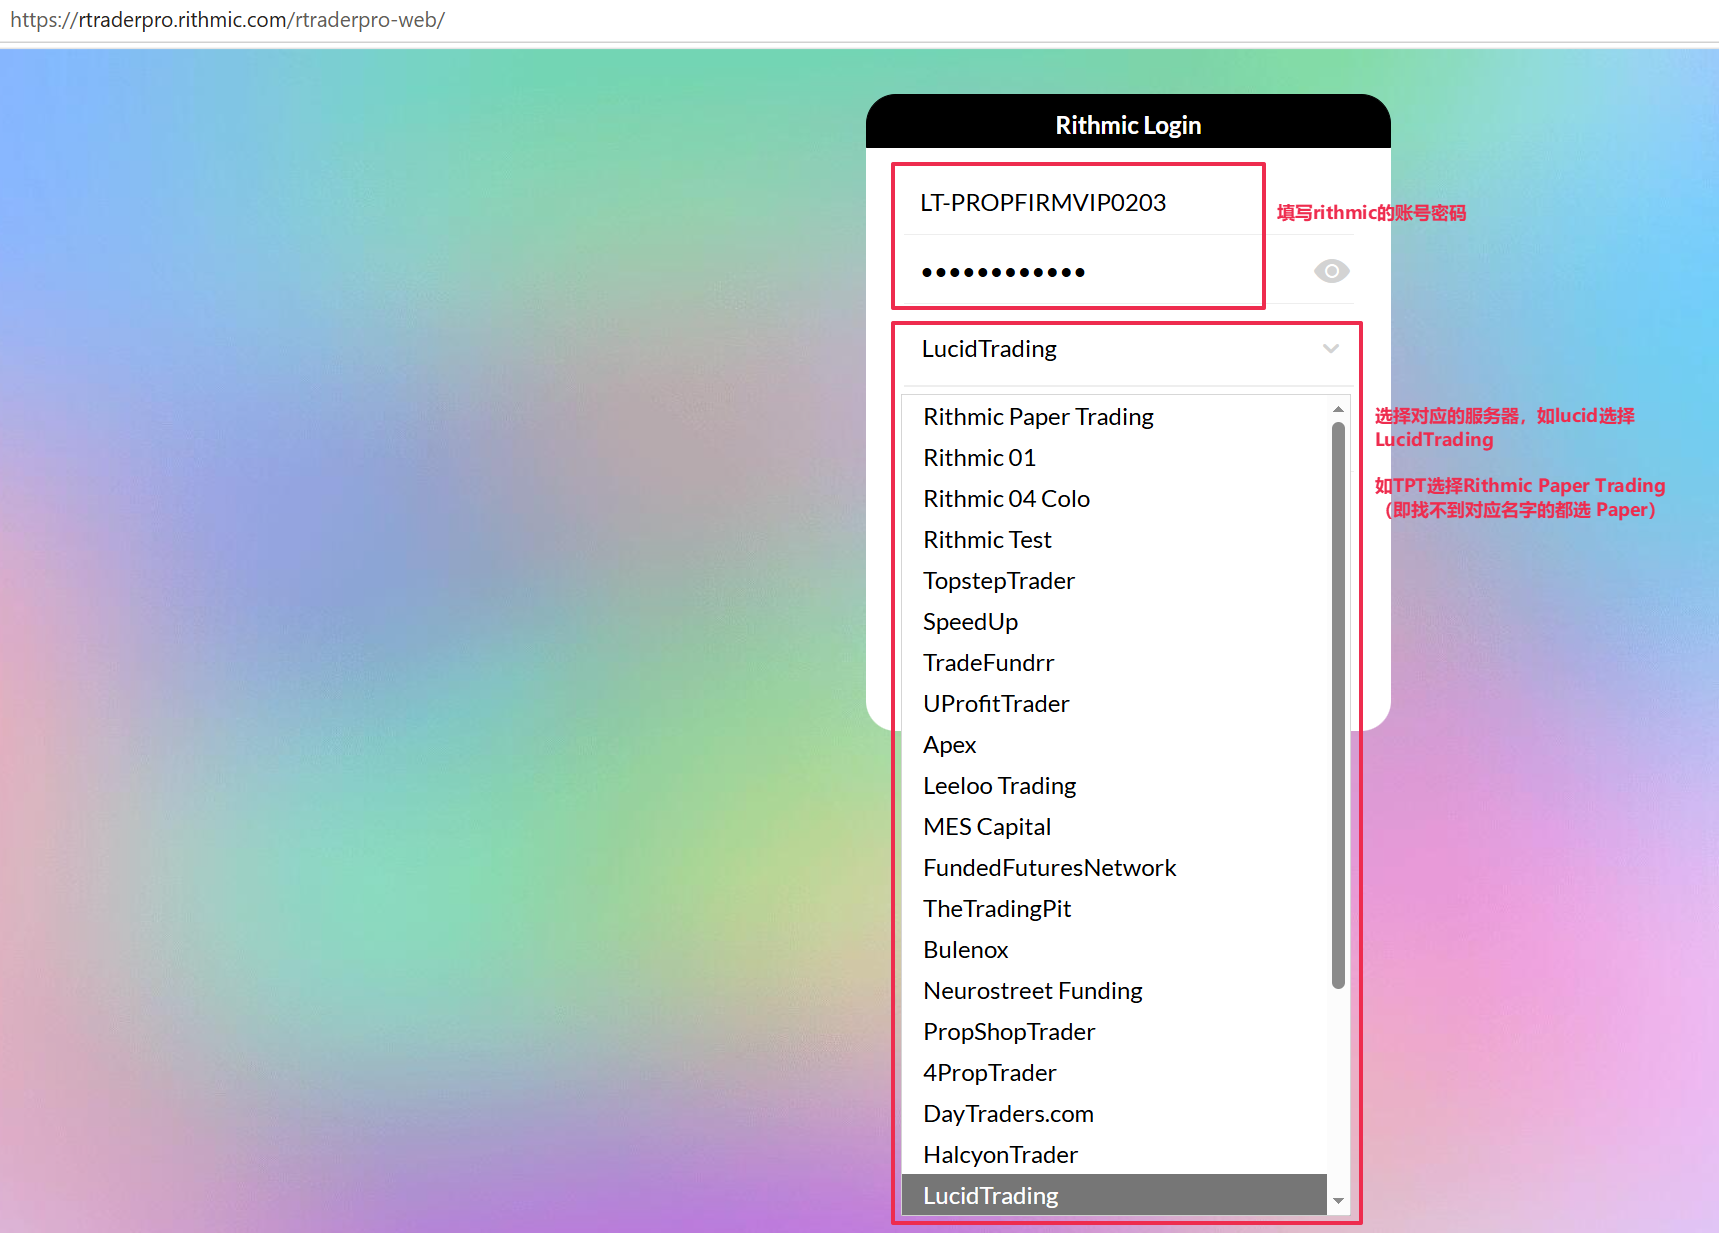1719x1233 pixels.
Task: Click the browser URL address text
Action: coord(227,20)
